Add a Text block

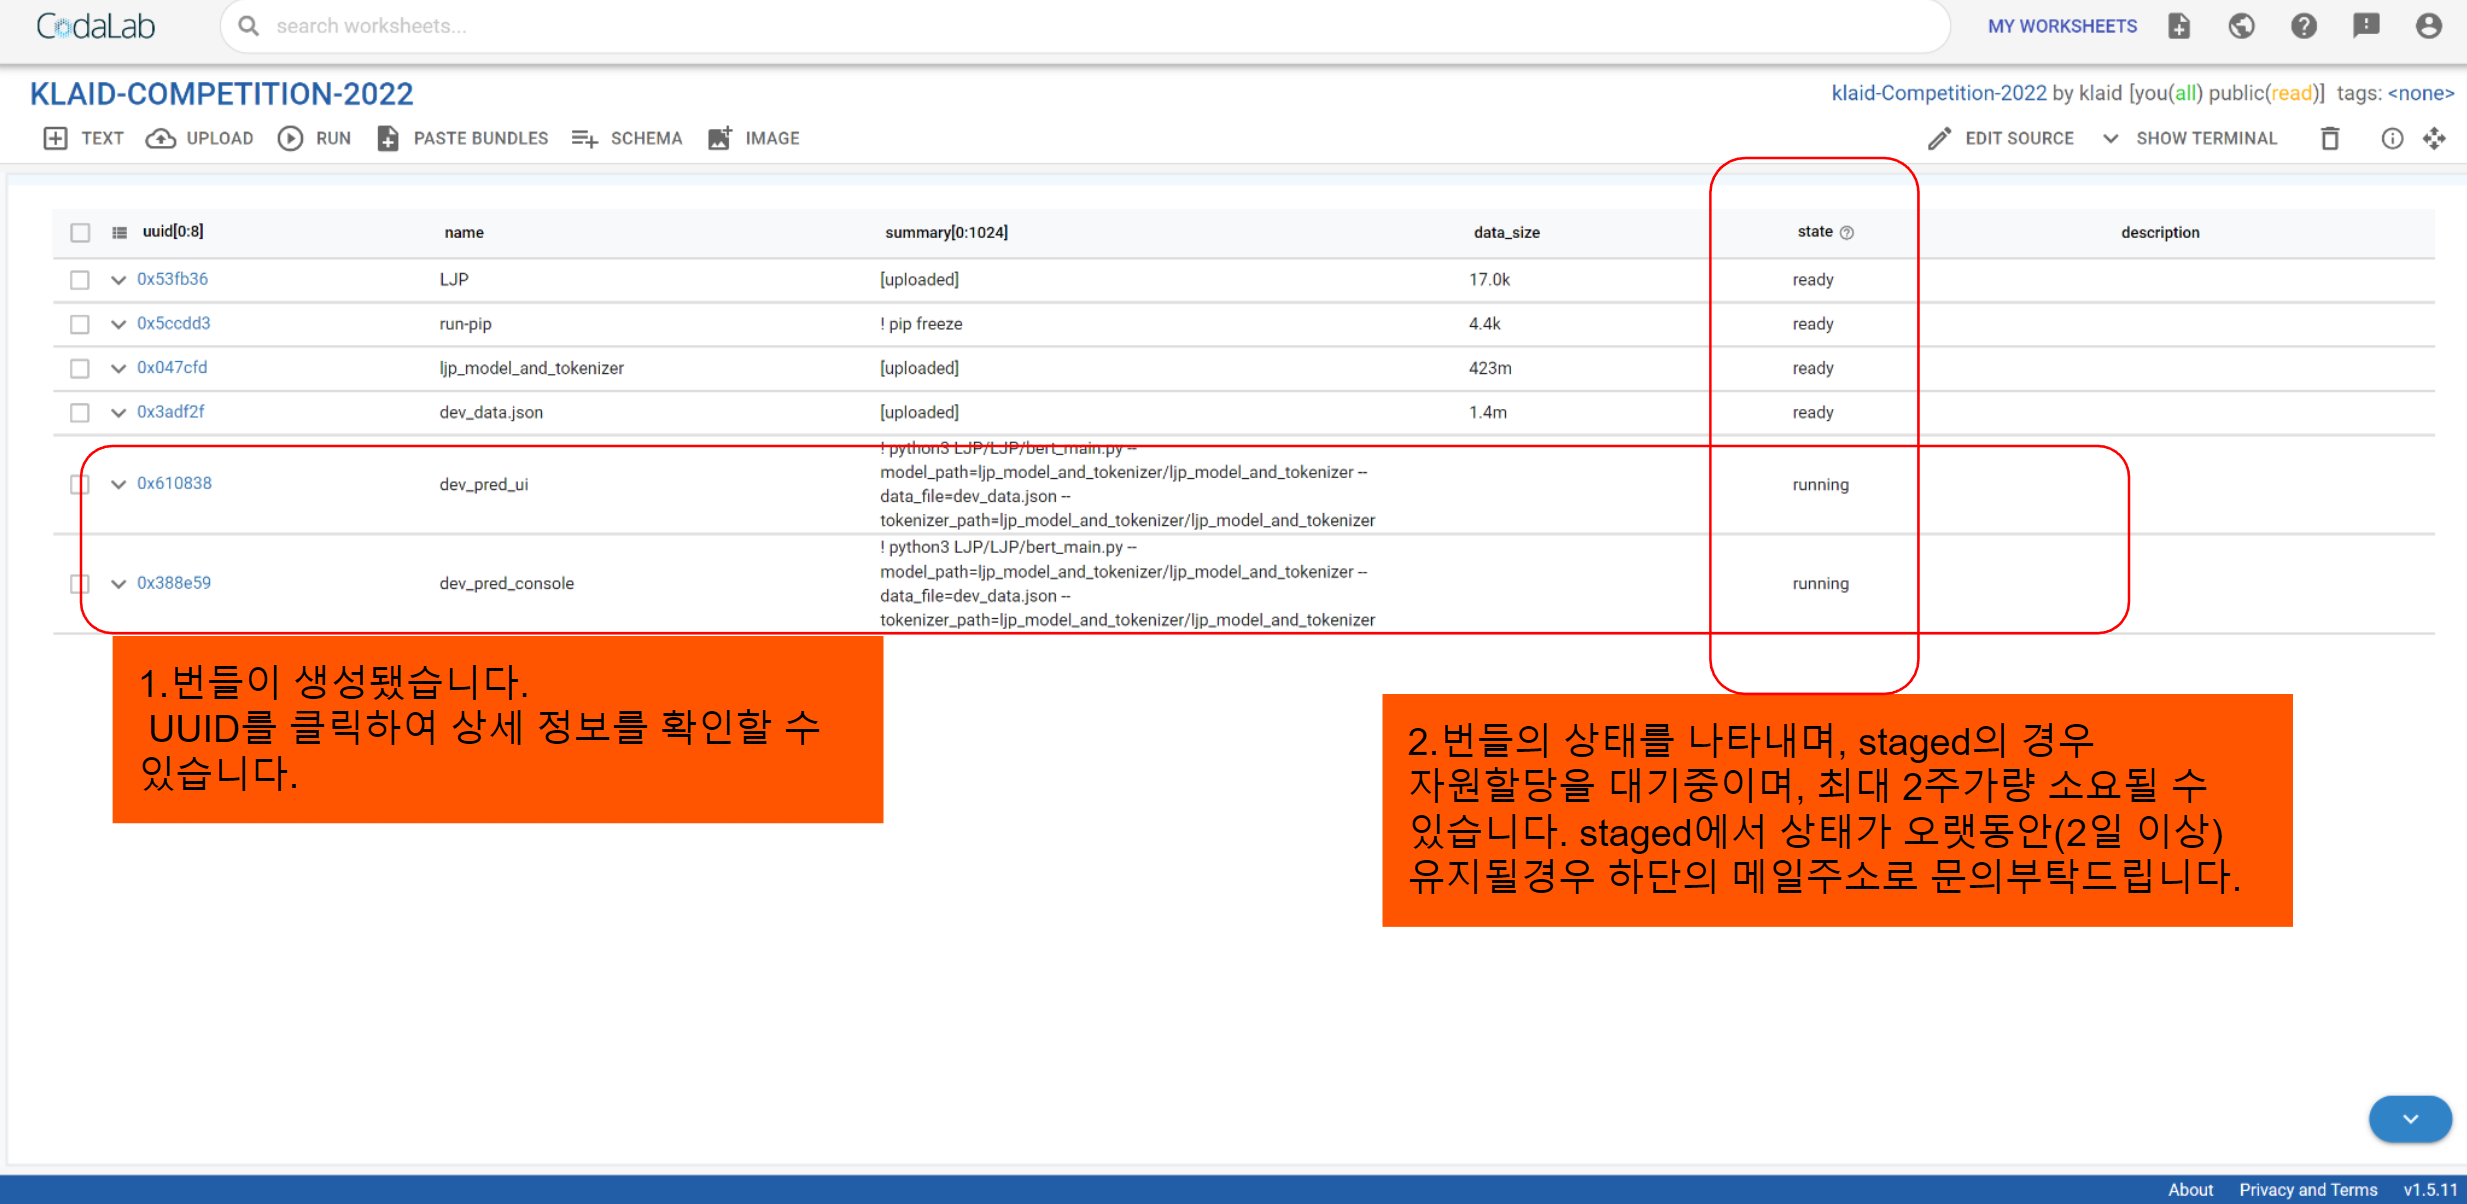[82, 138]
